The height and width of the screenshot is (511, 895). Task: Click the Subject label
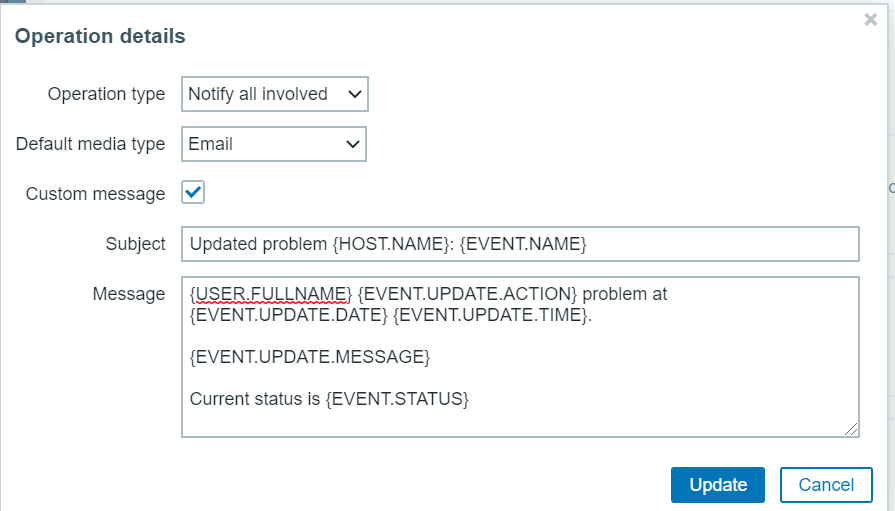tap(135, 244)
